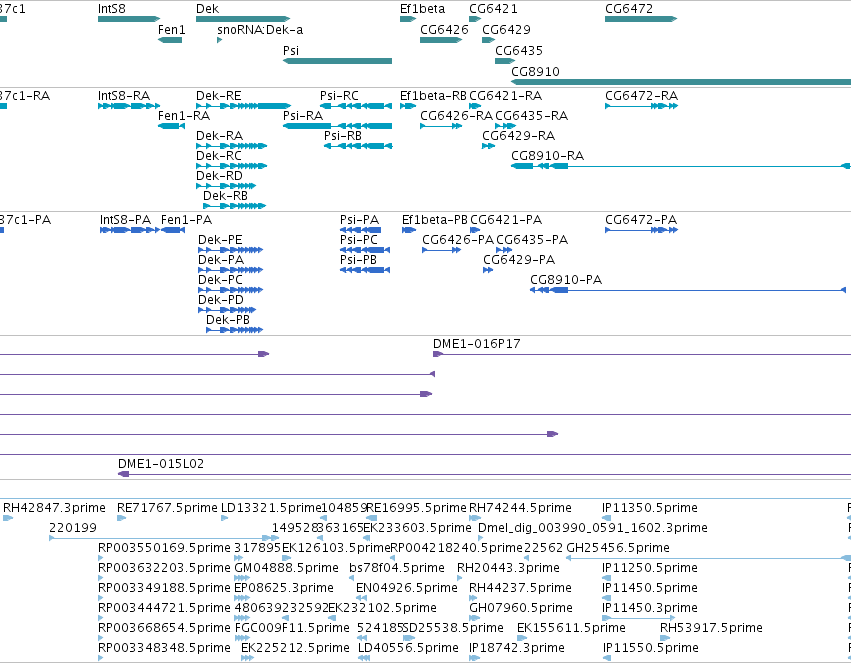Click the CG6429-RA transcript
Screen dimensions: 851x663
pos(488,146)
